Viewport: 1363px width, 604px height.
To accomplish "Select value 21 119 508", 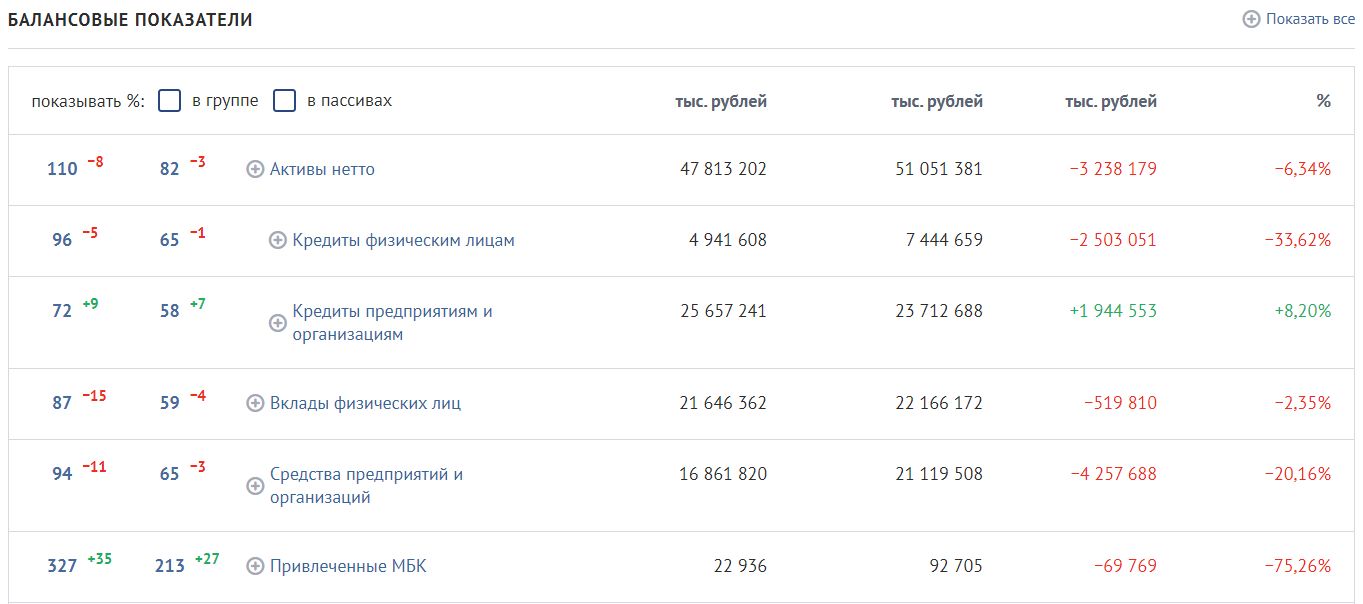I will click(x=939, y=474).
